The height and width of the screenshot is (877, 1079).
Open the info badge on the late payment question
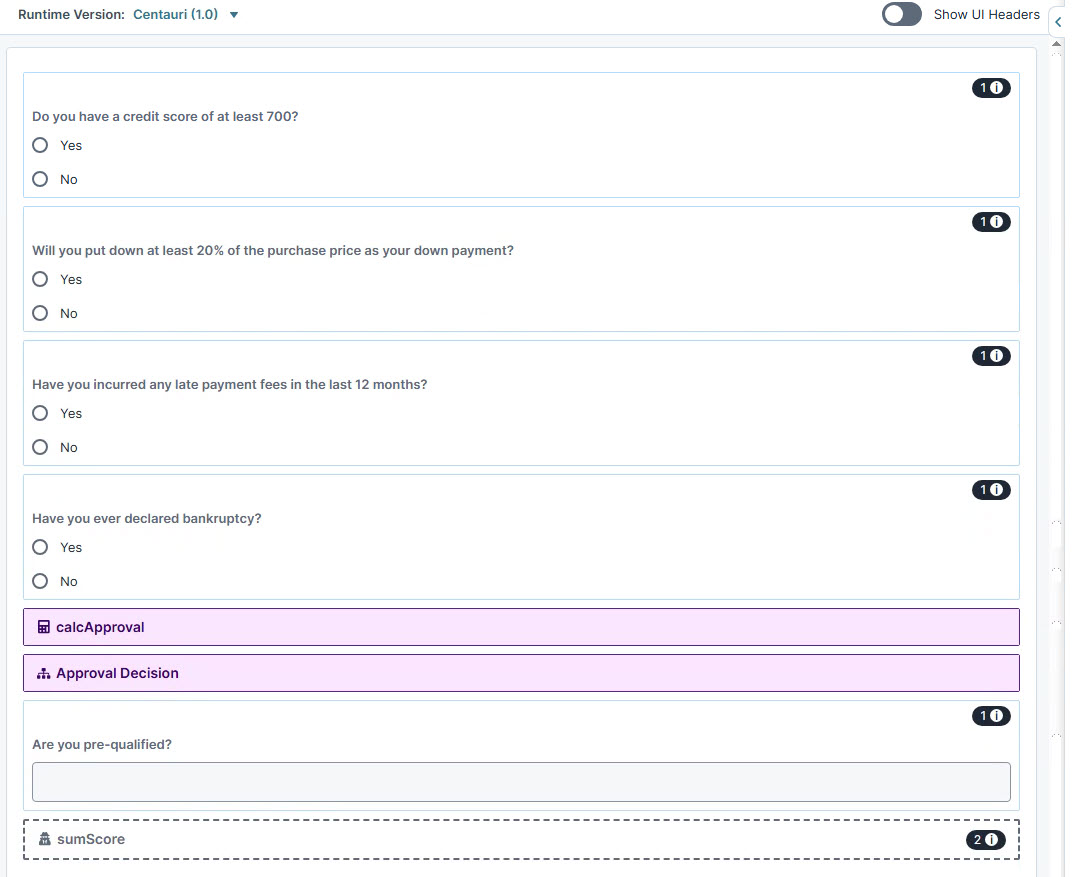(x=991, y=355)
